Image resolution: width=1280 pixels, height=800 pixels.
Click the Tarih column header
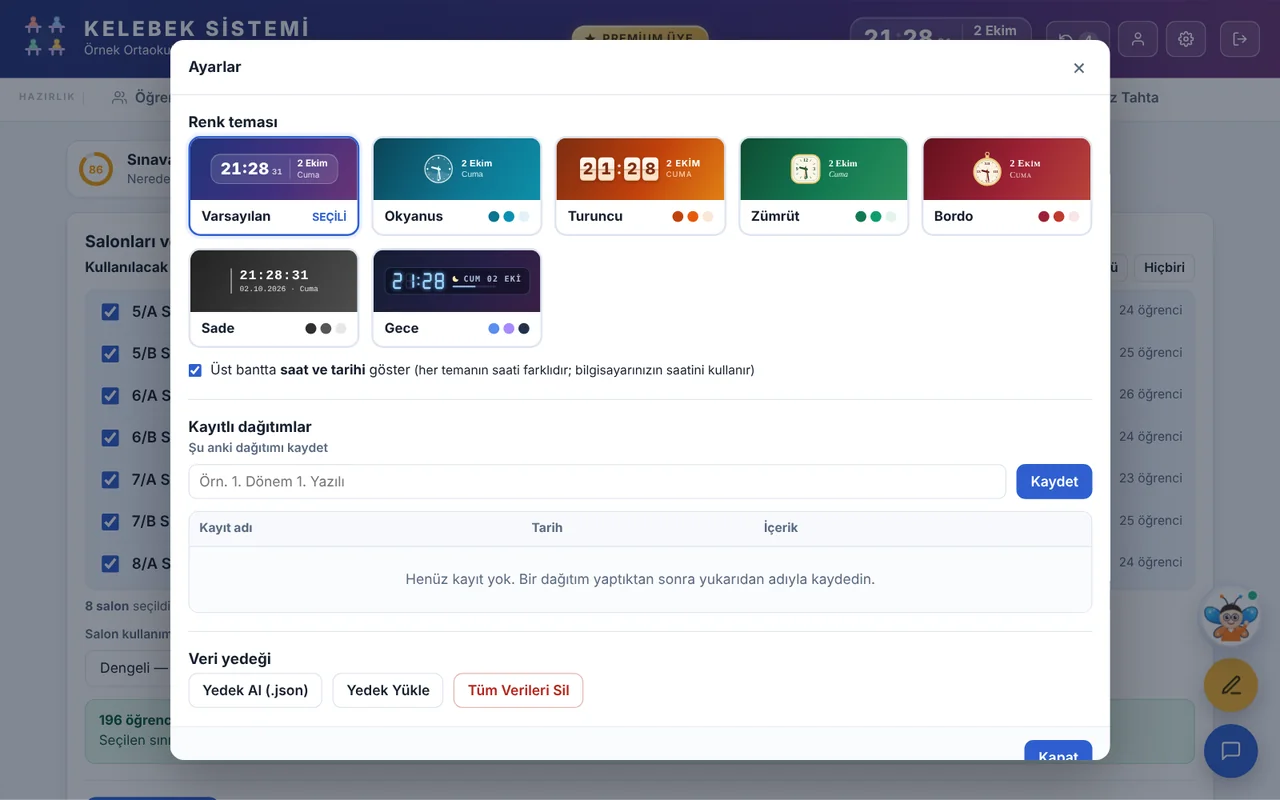547,528
